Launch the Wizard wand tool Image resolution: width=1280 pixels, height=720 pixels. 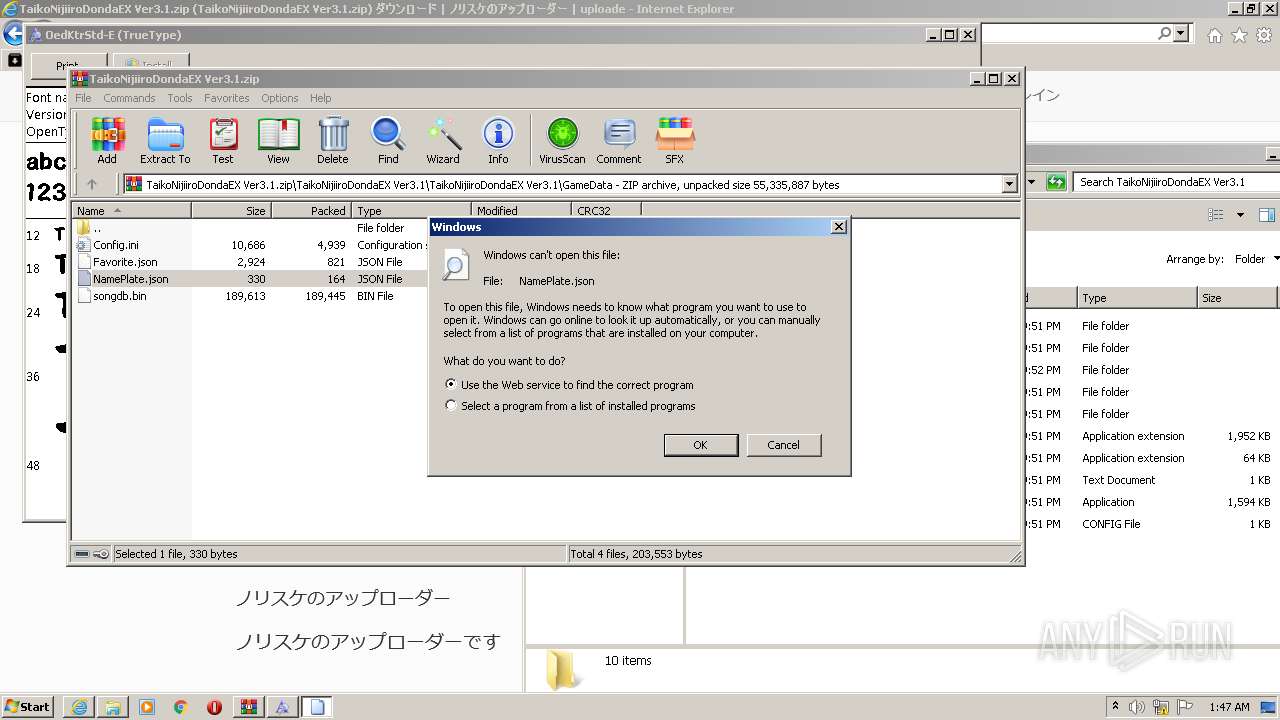pyautogui.click(x=443, y=141)
